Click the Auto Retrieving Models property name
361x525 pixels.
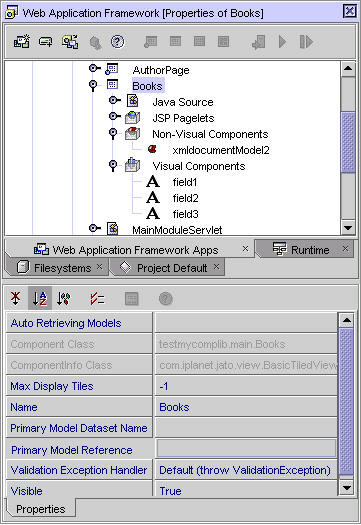79,323
